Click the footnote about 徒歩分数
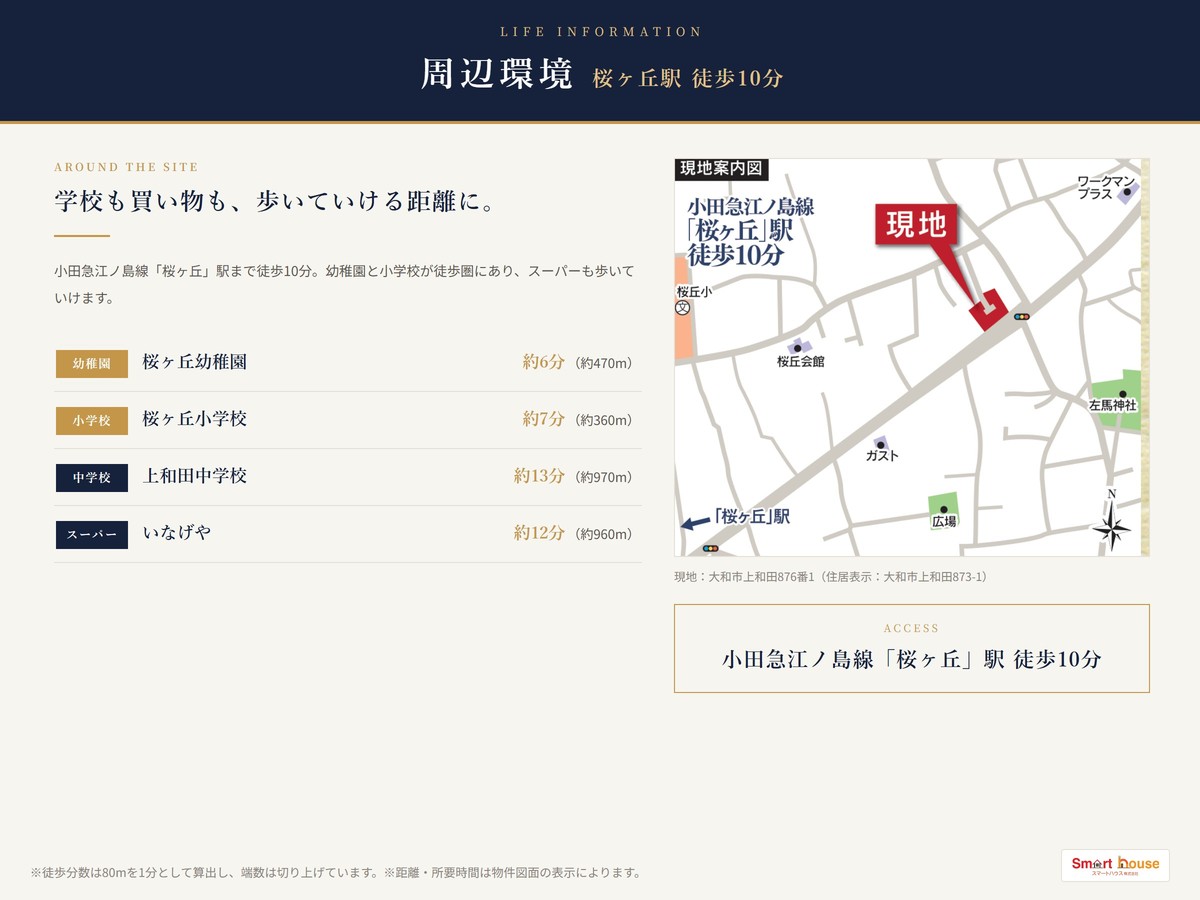The width and height of the screenshot is (1200, 900). pyautogui.click(x=335, y=872)
